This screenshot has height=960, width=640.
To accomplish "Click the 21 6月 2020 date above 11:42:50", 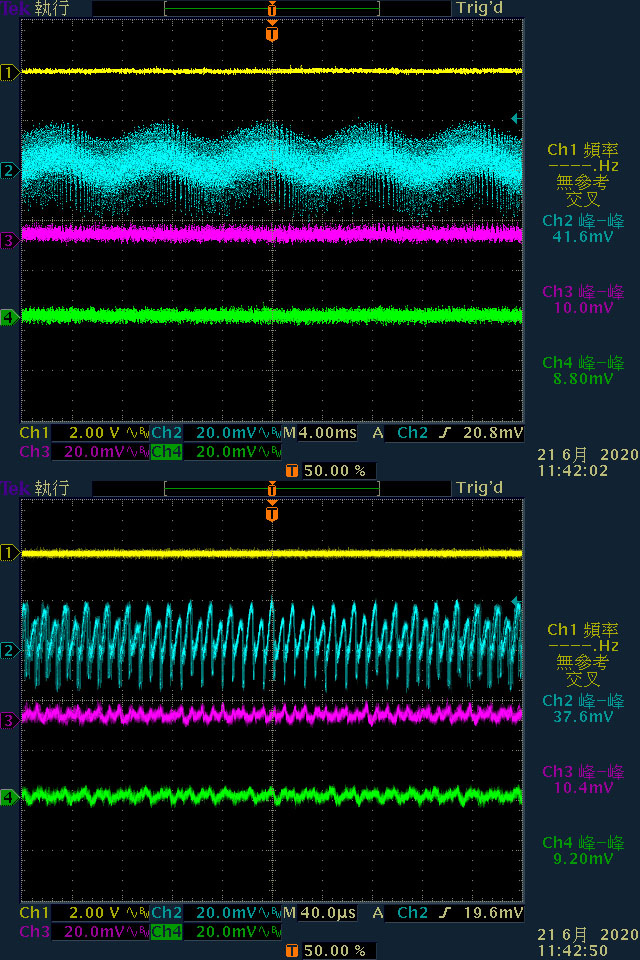I will [587, 935].
